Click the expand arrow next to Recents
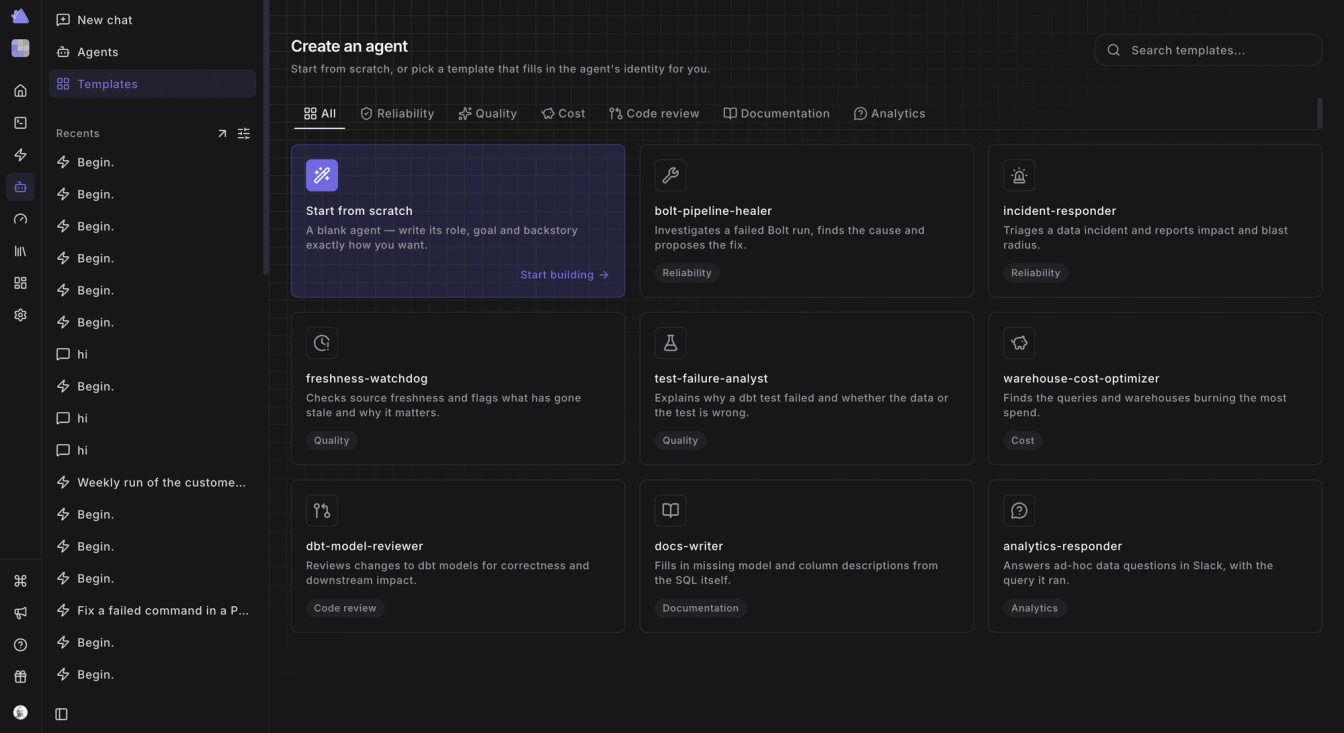The image size is (1344, 733). point(222,134)
